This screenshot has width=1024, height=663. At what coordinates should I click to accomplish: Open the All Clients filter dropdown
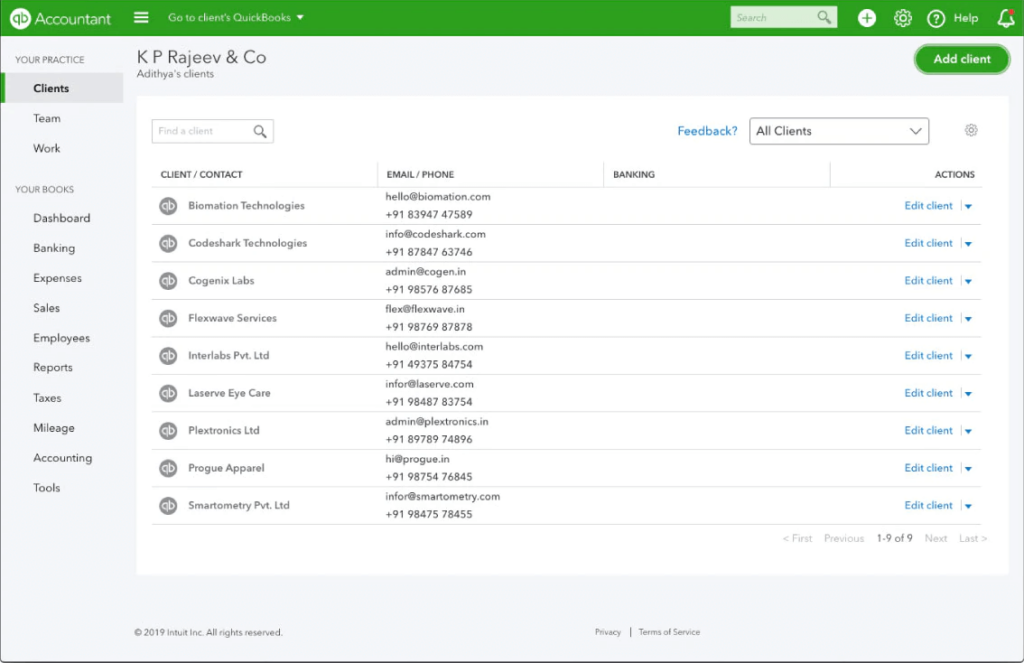pyautogui.click(x=839, y=131)
